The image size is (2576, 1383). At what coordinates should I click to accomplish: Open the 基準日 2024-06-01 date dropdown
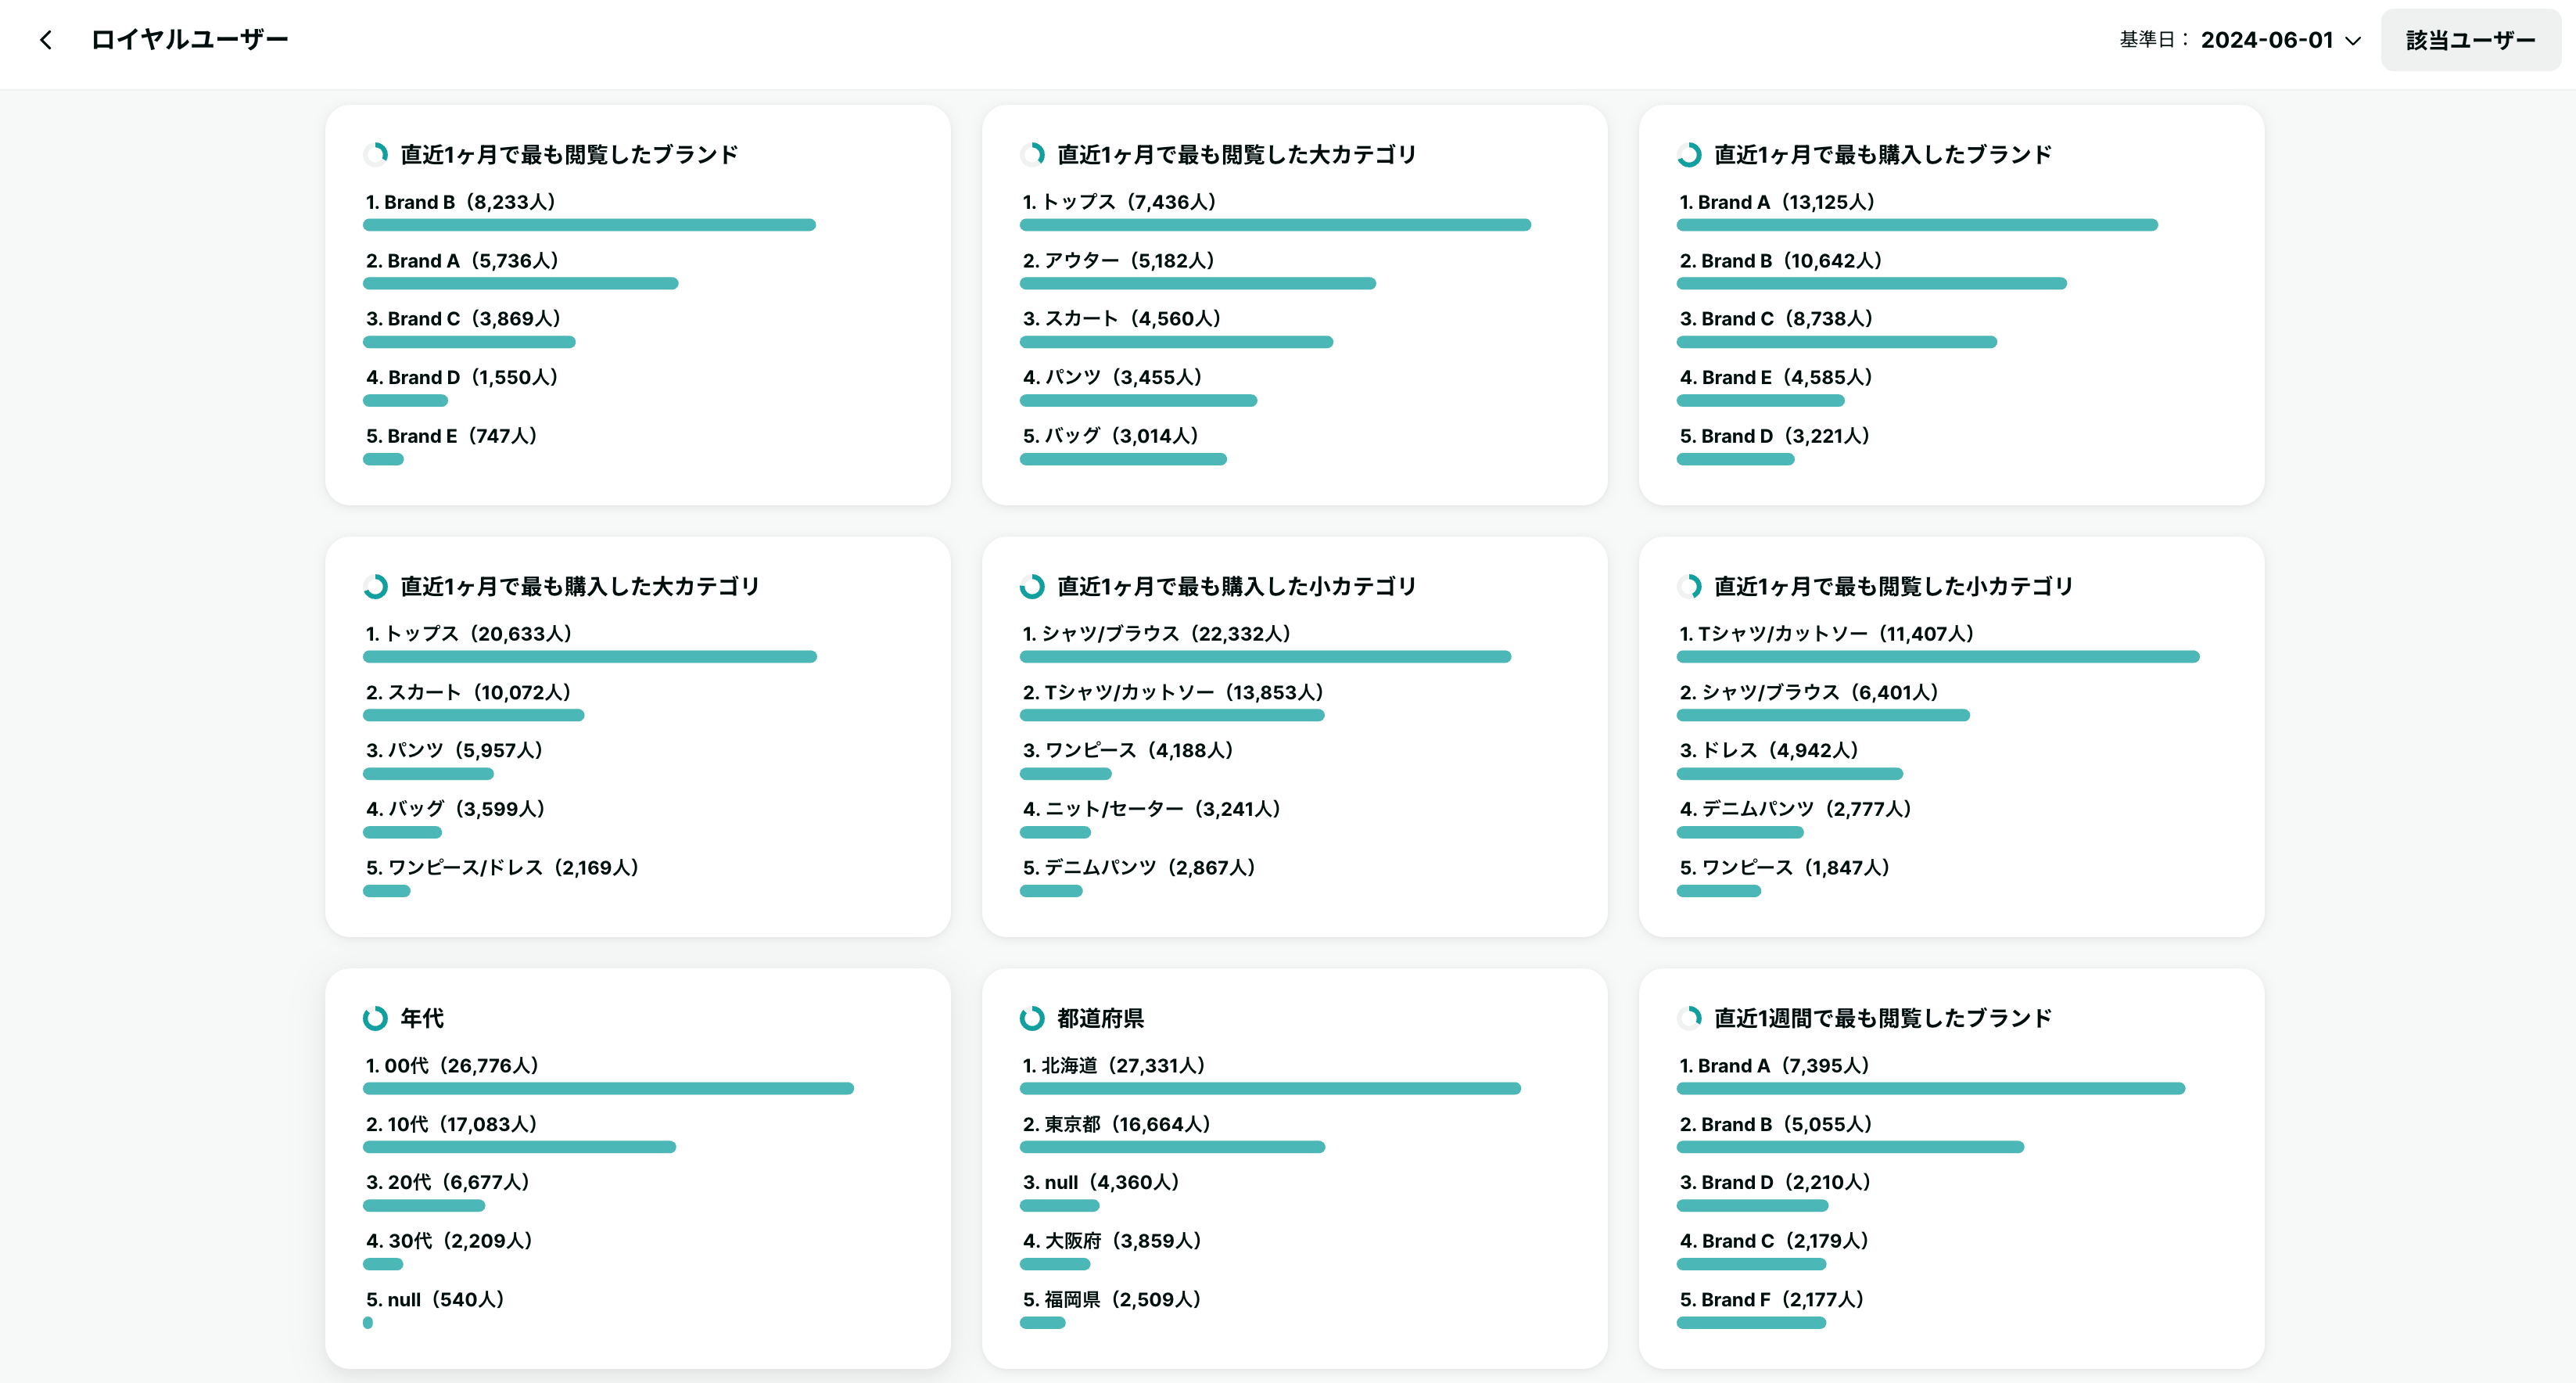(x=2240, y=40)
